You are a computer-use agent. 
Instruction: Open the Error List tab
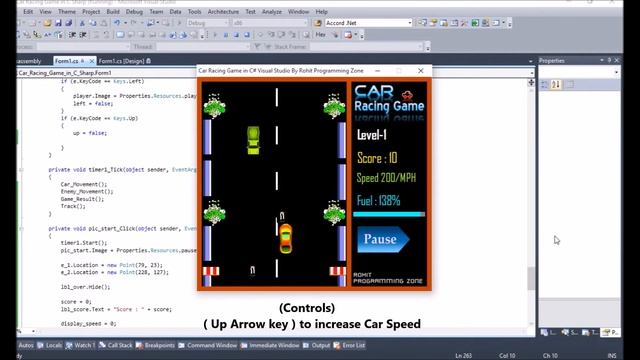pyautogui.click(x=349, y=345)
